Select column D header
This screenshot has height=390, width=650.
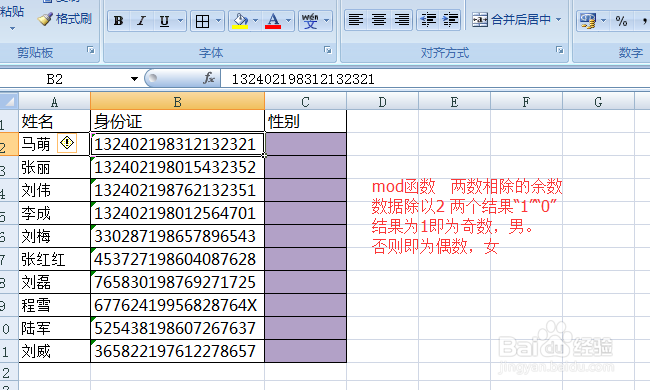(383, 102)
